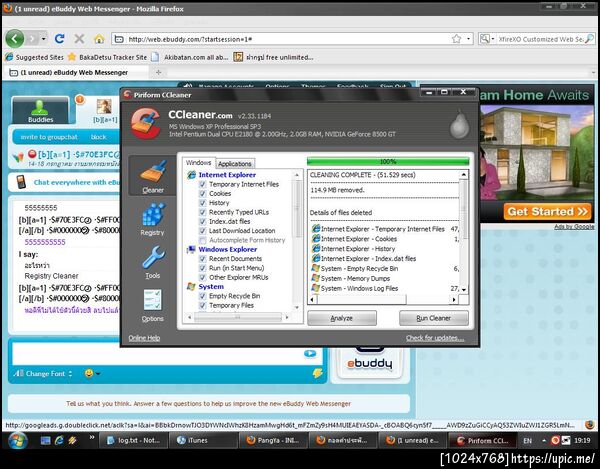Click the Firefox forward arrow button

click(x=33, y=39)
